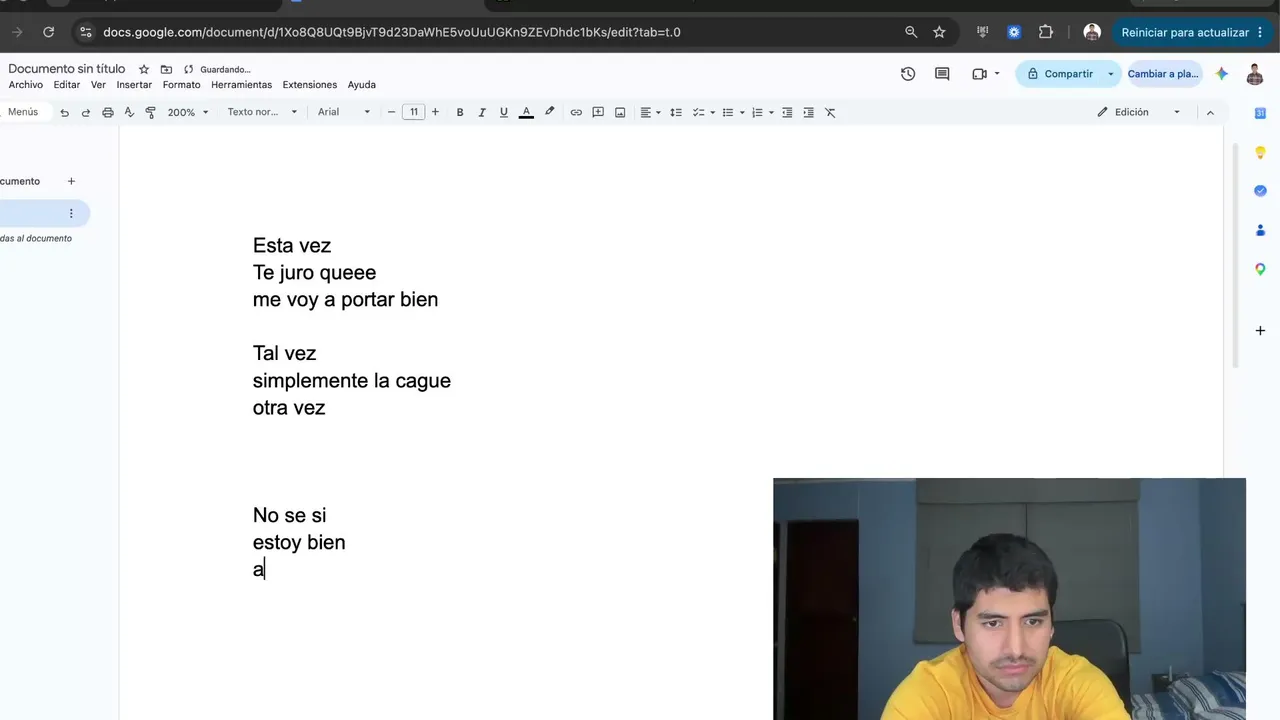Run spelling and grammar check
Screen dimensions: 1280x720
coord(129,112)
